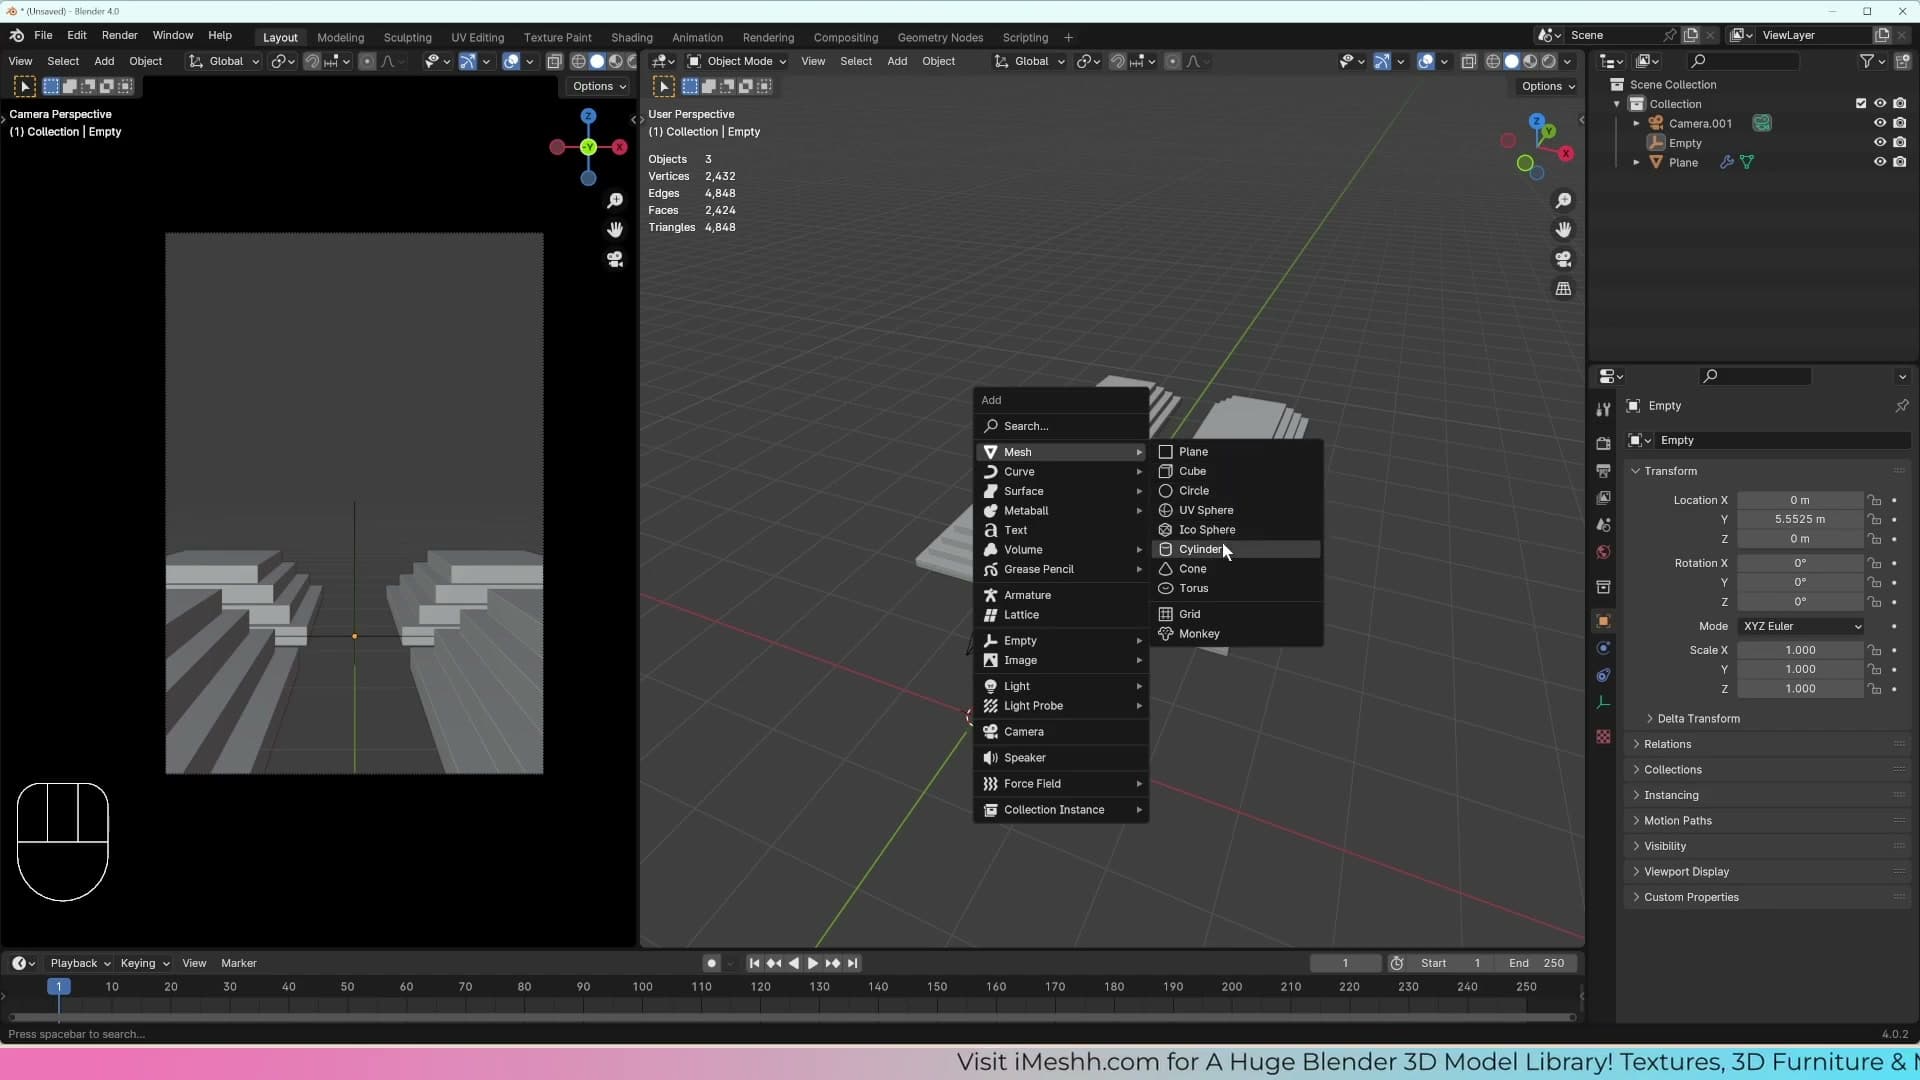Open the Collection properties tab
1920x1080 pixels.
[x=1603, y=586]
